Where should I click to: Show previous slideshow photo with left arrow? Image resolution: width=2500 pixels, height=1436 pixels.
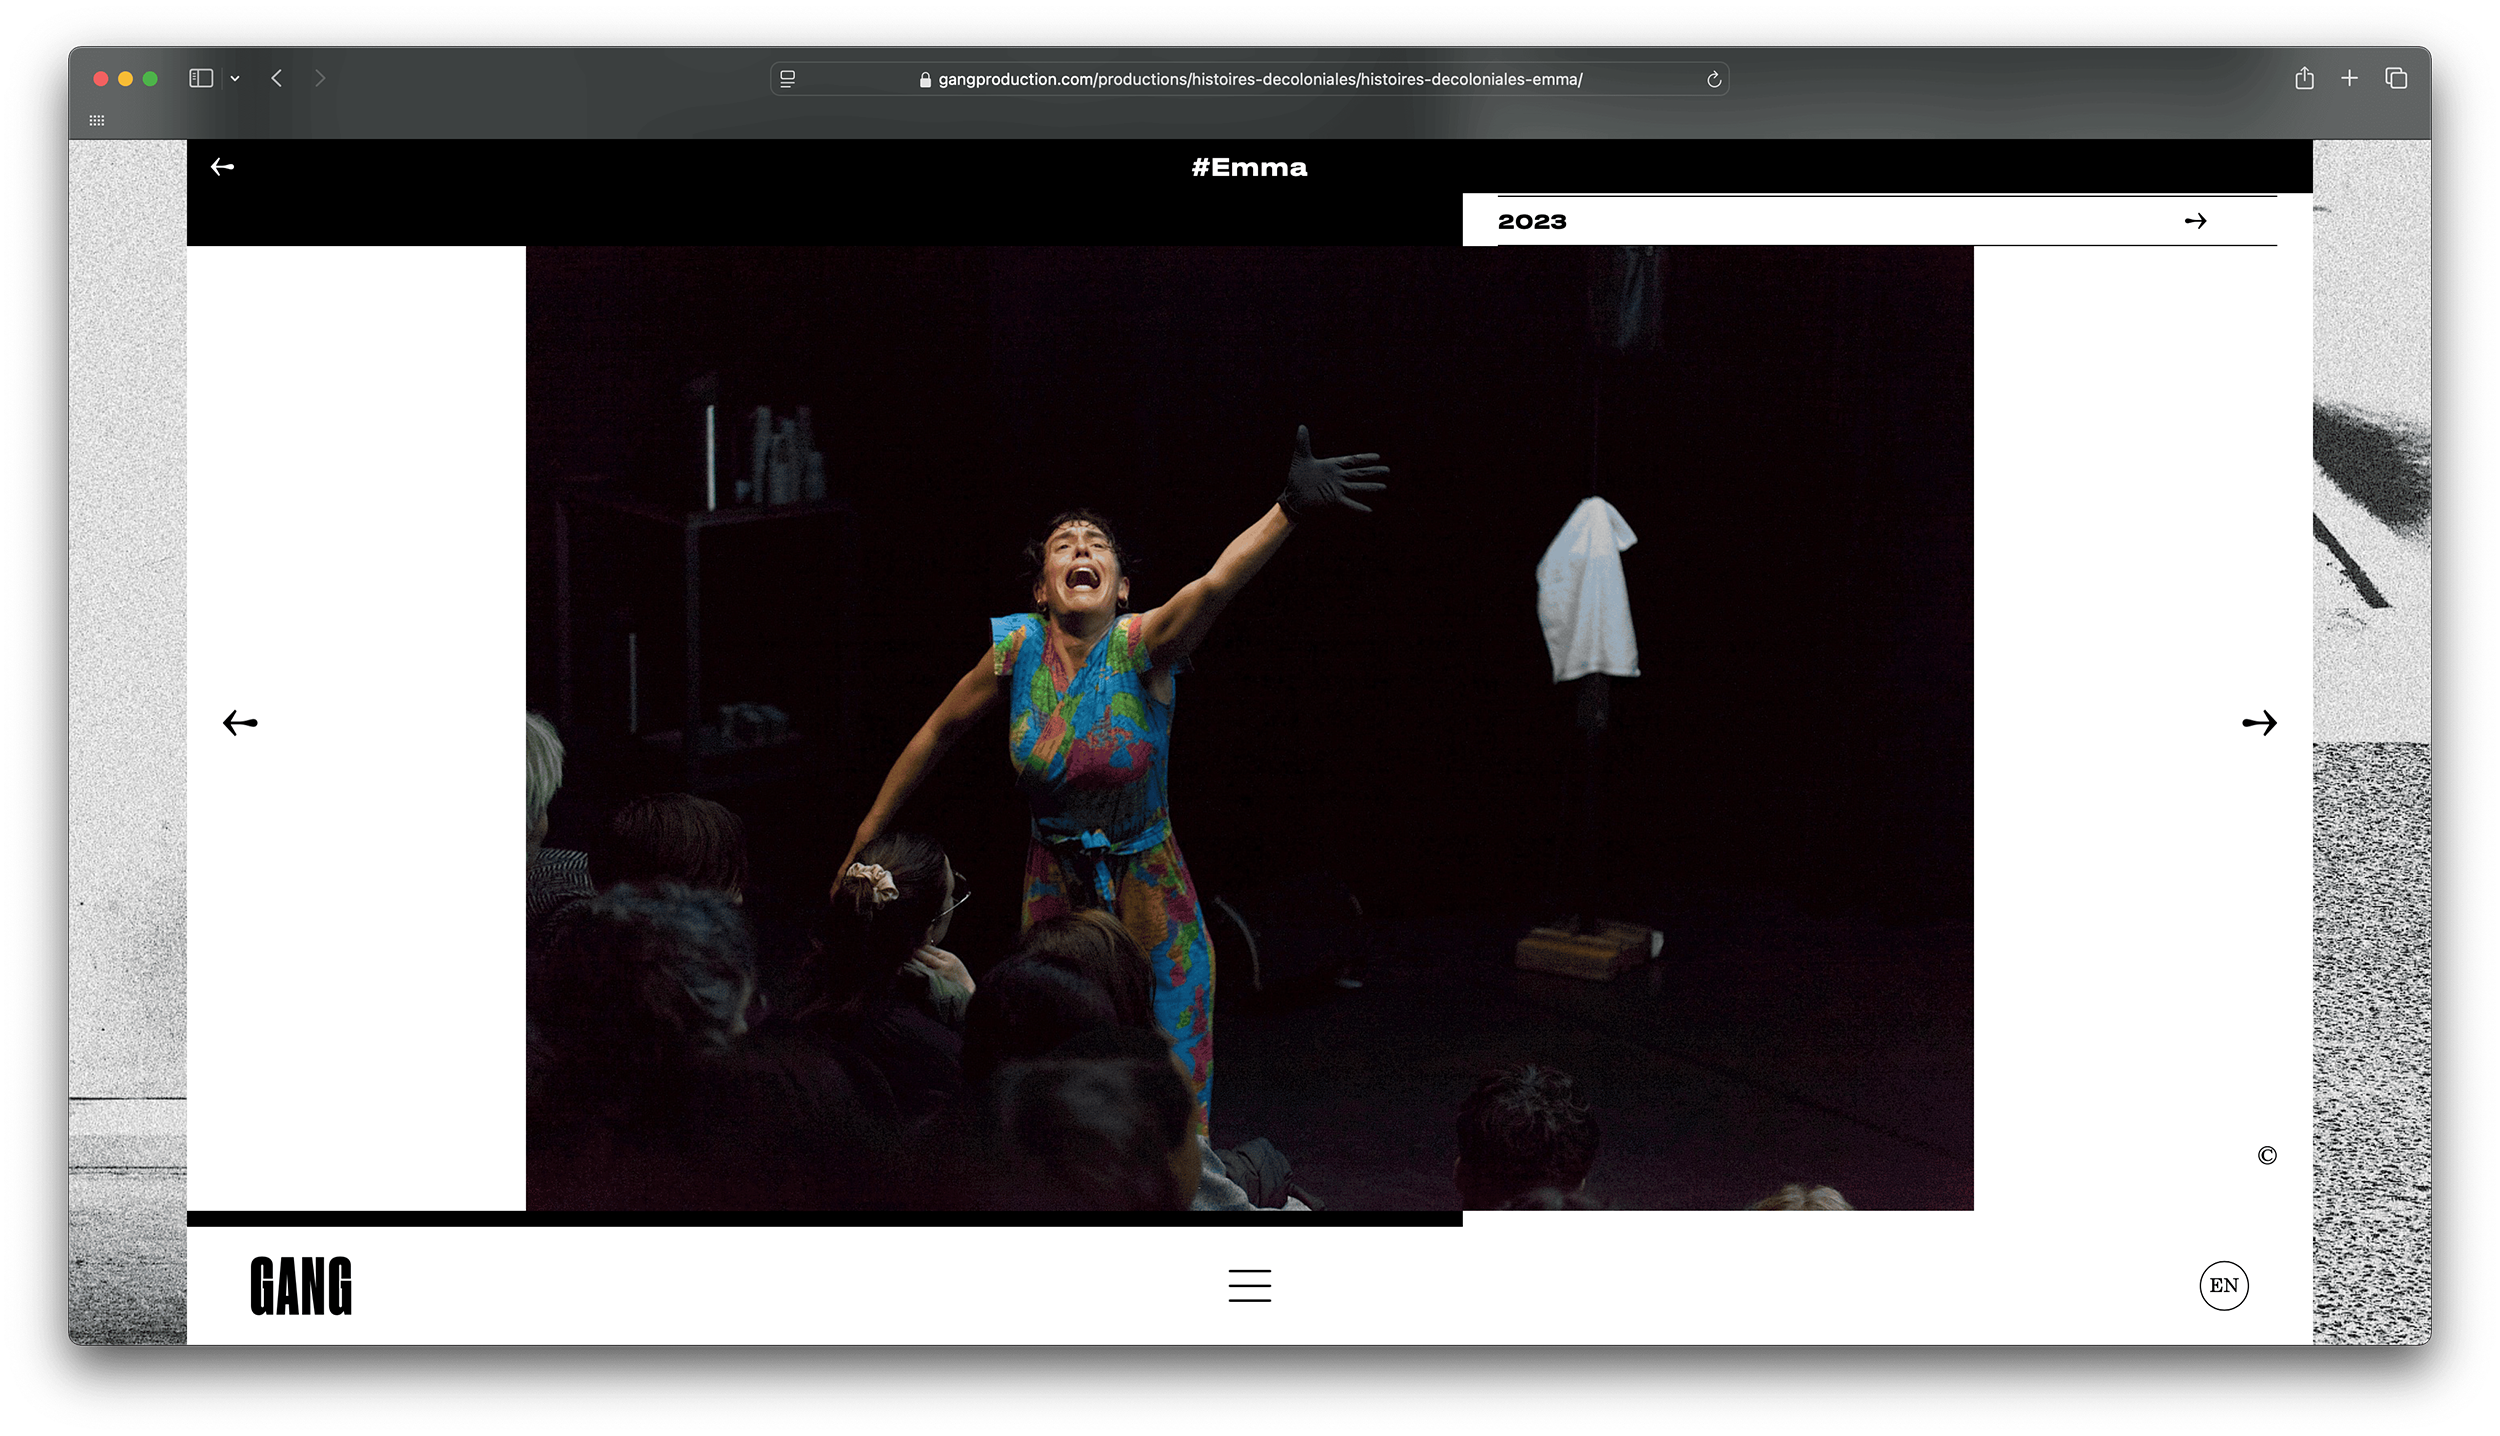[x=240, y=722]
